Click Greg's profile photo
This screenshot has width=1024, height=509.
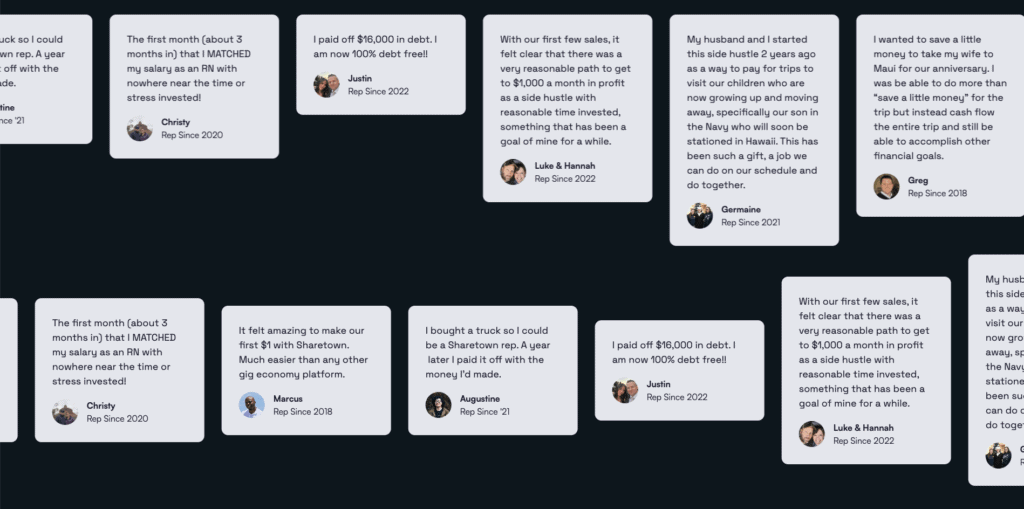click(x=886, y=186)
